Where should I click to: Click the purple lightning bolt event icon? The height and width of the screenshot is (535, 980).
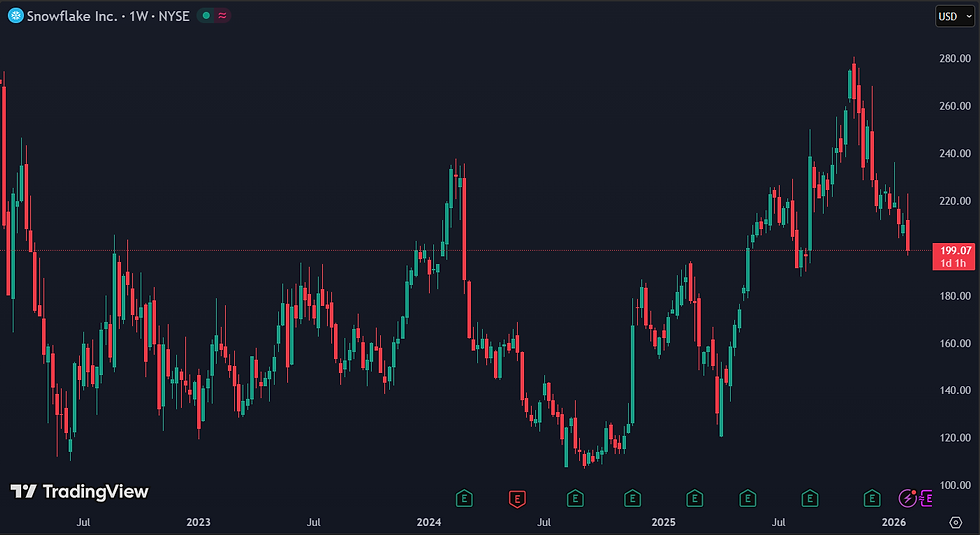[908, 498]
